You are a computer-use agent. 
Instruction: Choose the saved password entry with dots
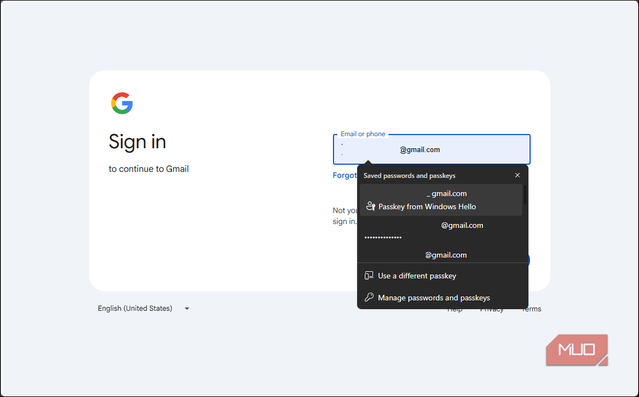[441, 231]
